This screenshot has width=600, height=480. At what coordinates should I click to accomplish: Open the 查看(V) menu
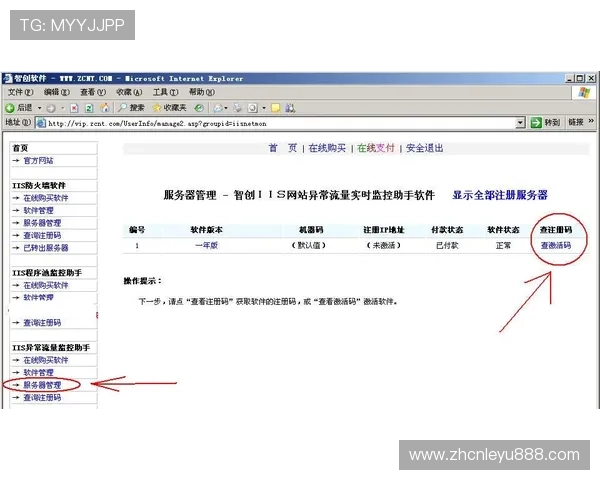pyautogui.click(x=93, y=92)
